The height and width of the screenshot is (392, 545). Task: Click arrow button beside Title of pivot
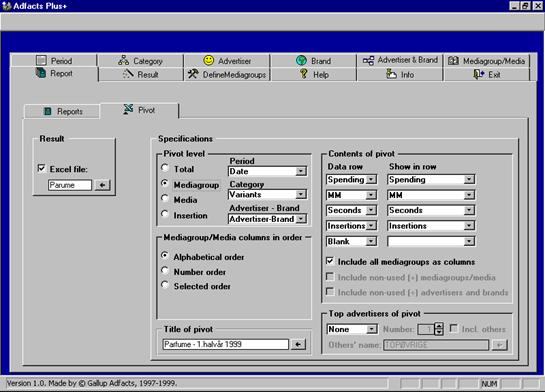pos(298,344)
